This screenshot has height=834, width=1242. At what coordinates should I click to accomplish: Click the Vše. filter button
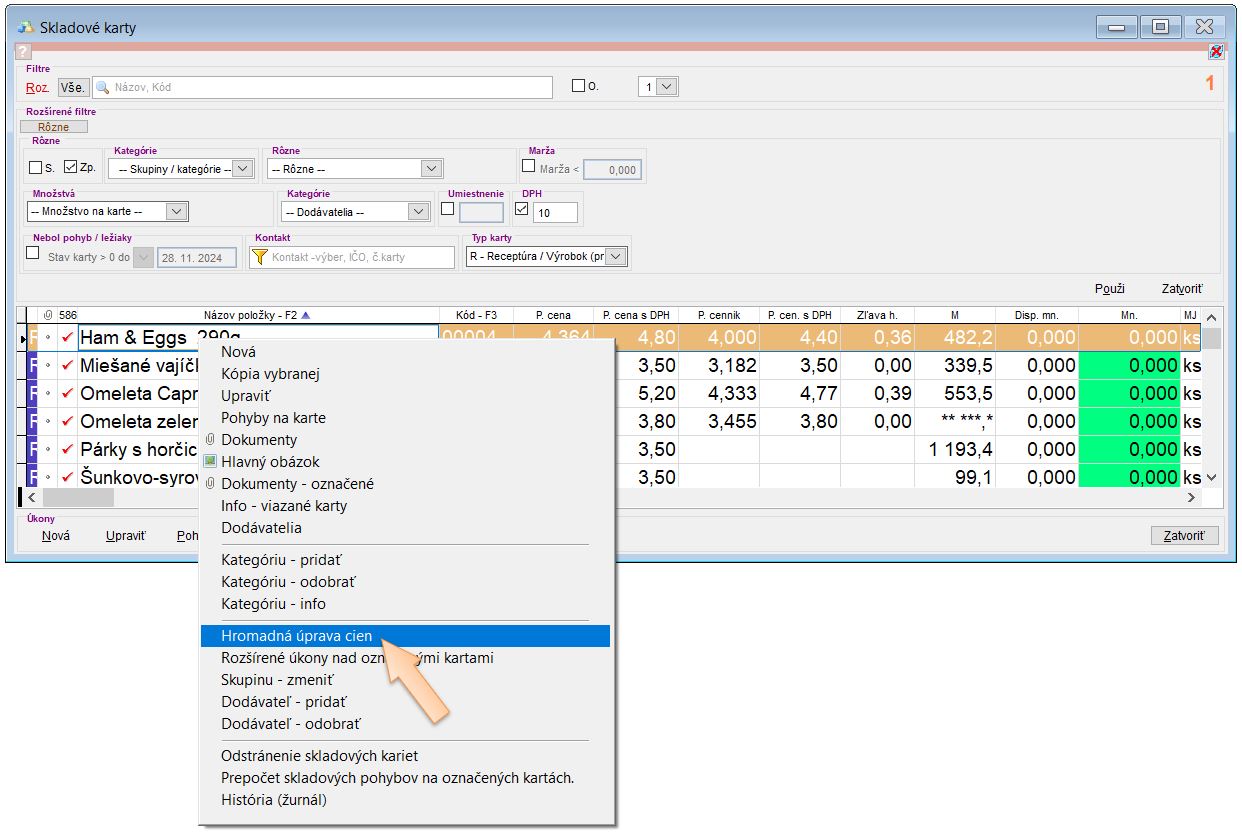(x=72, y=87)
